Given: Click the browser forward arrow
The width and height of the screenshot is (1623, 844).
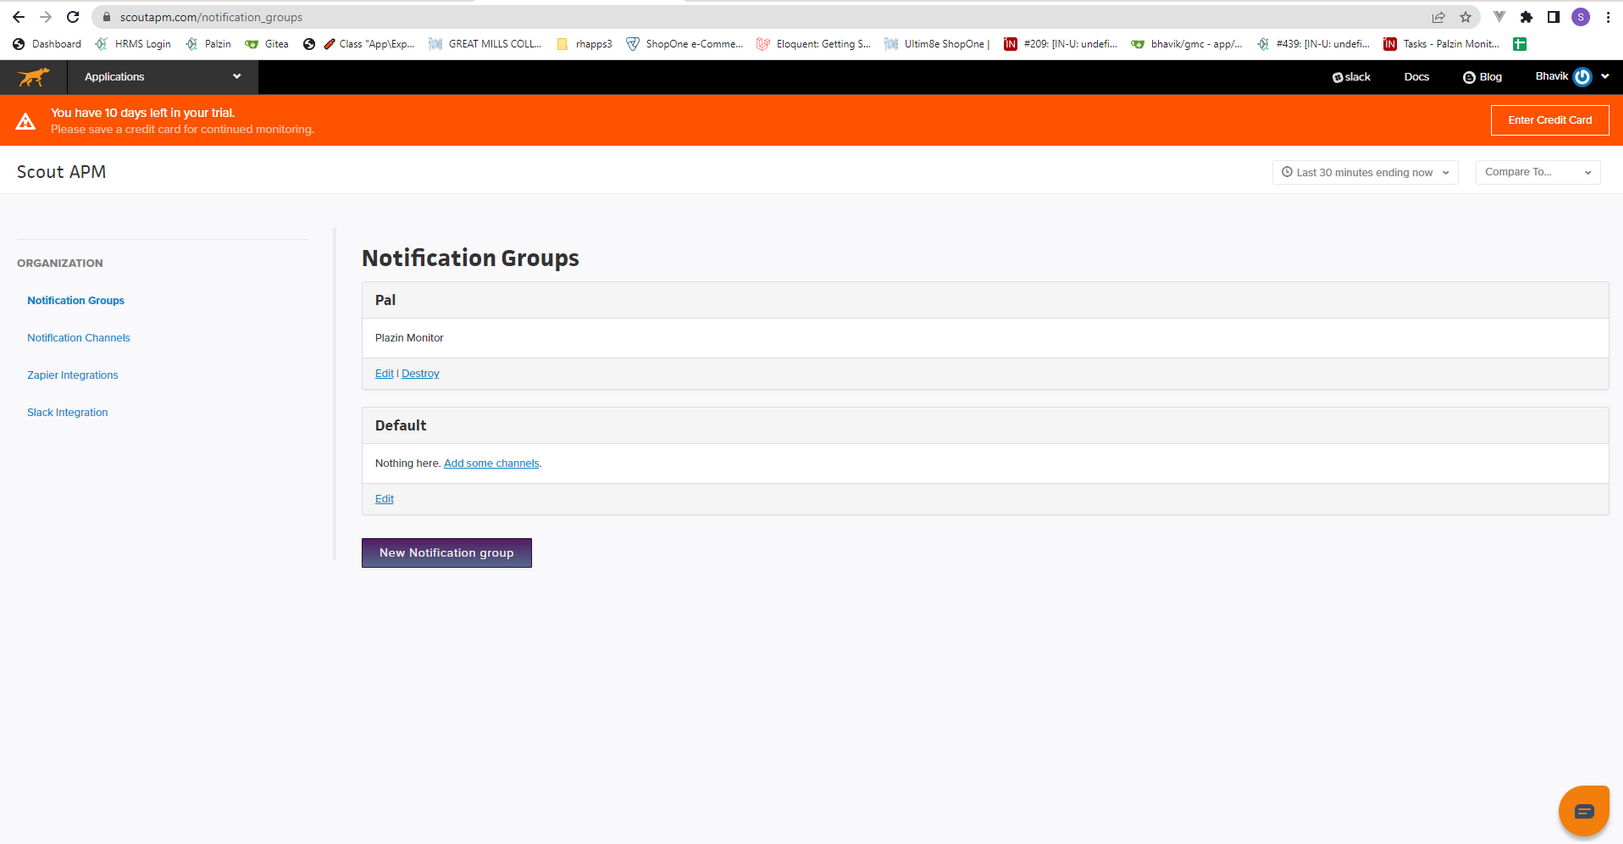Looking at the screenshot, I should click(x=45, y=17).
